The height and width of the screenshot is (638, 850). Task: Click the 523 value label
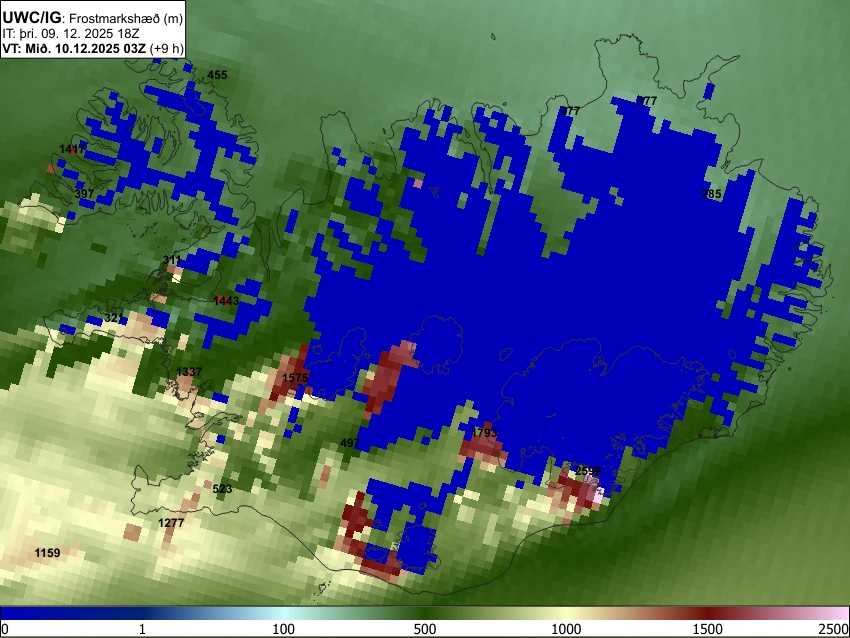pyautogui.click(x=222, y=489)
